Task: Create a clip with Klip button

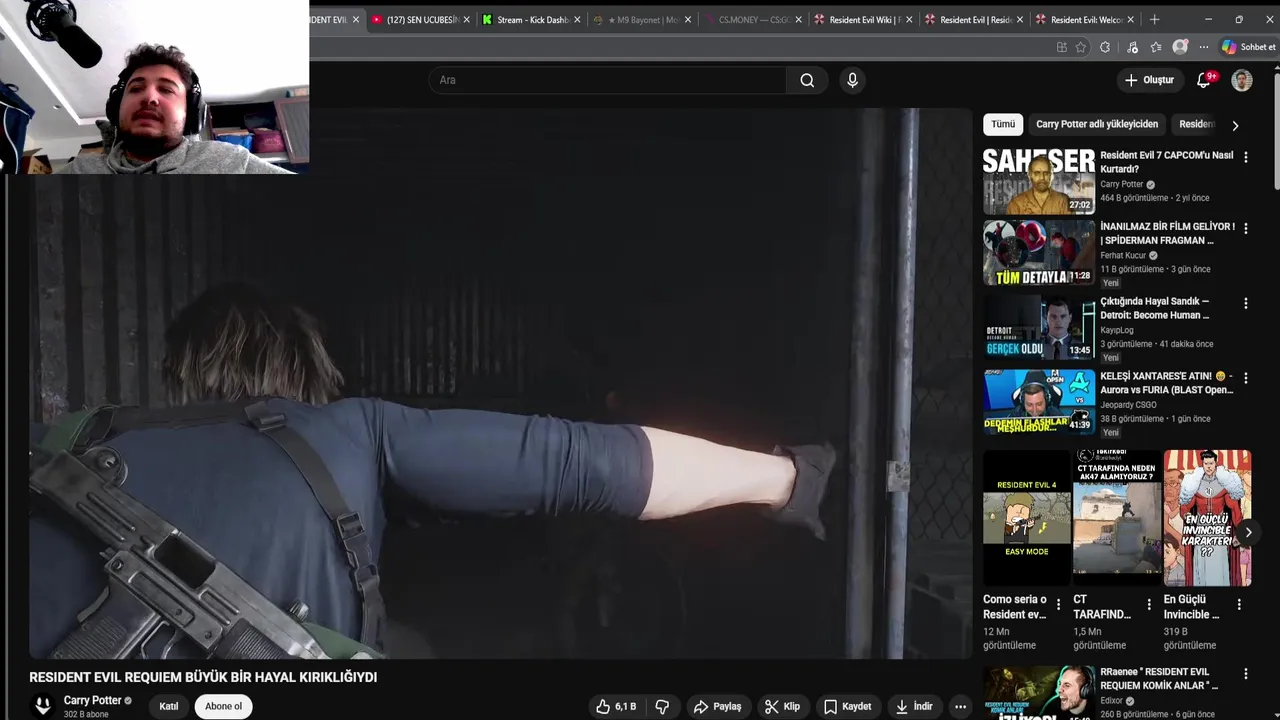Action: click(782, 706)
